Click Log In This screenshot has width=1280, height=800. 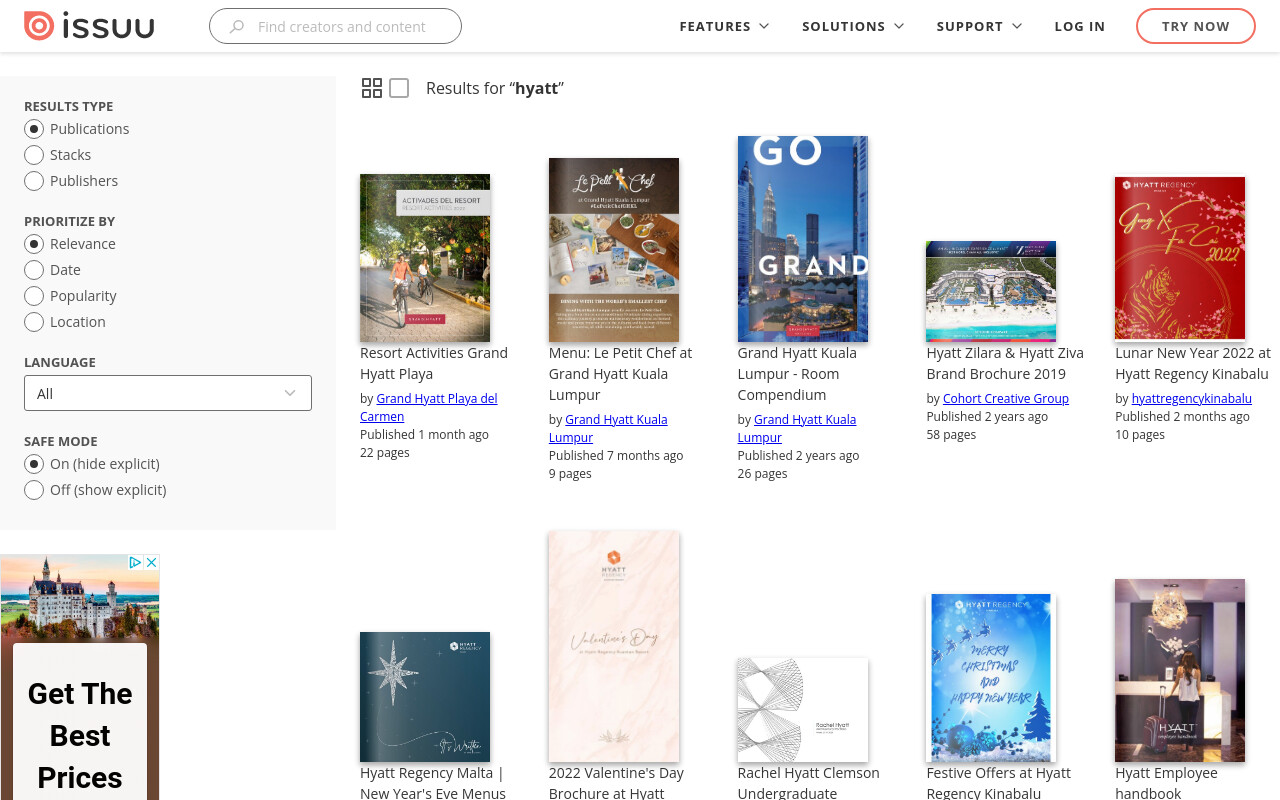(x=1080, y=27)
